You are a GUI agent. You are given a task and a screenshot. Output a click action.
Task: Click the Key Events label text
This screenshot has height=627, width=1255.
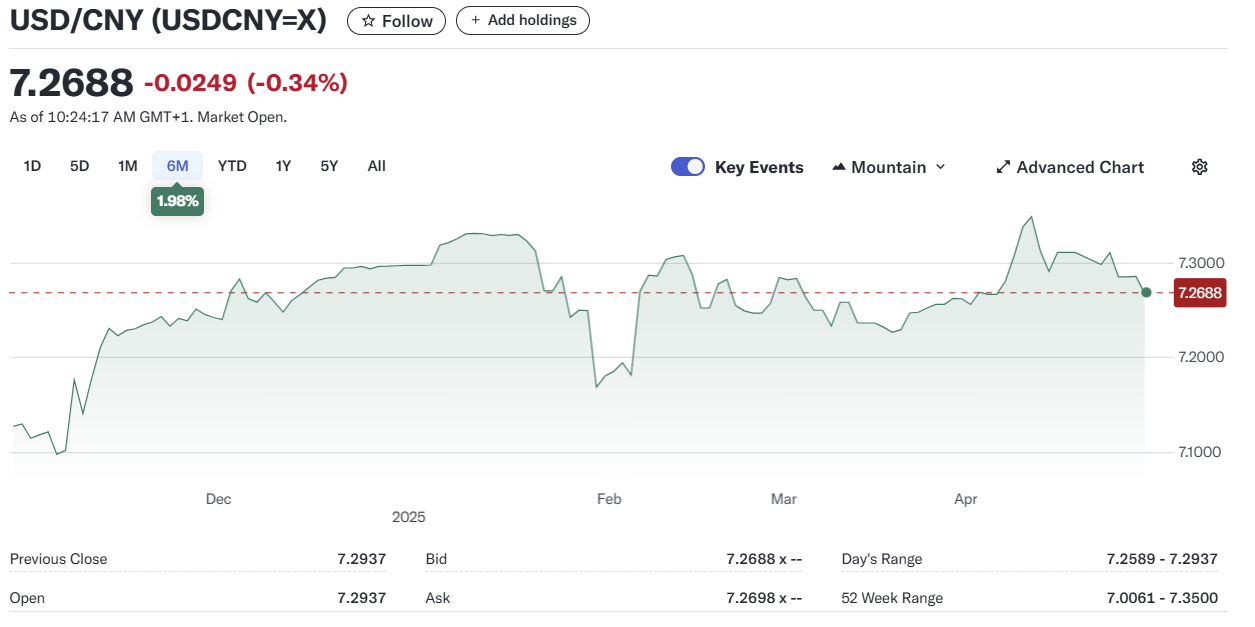pos(759,167)
